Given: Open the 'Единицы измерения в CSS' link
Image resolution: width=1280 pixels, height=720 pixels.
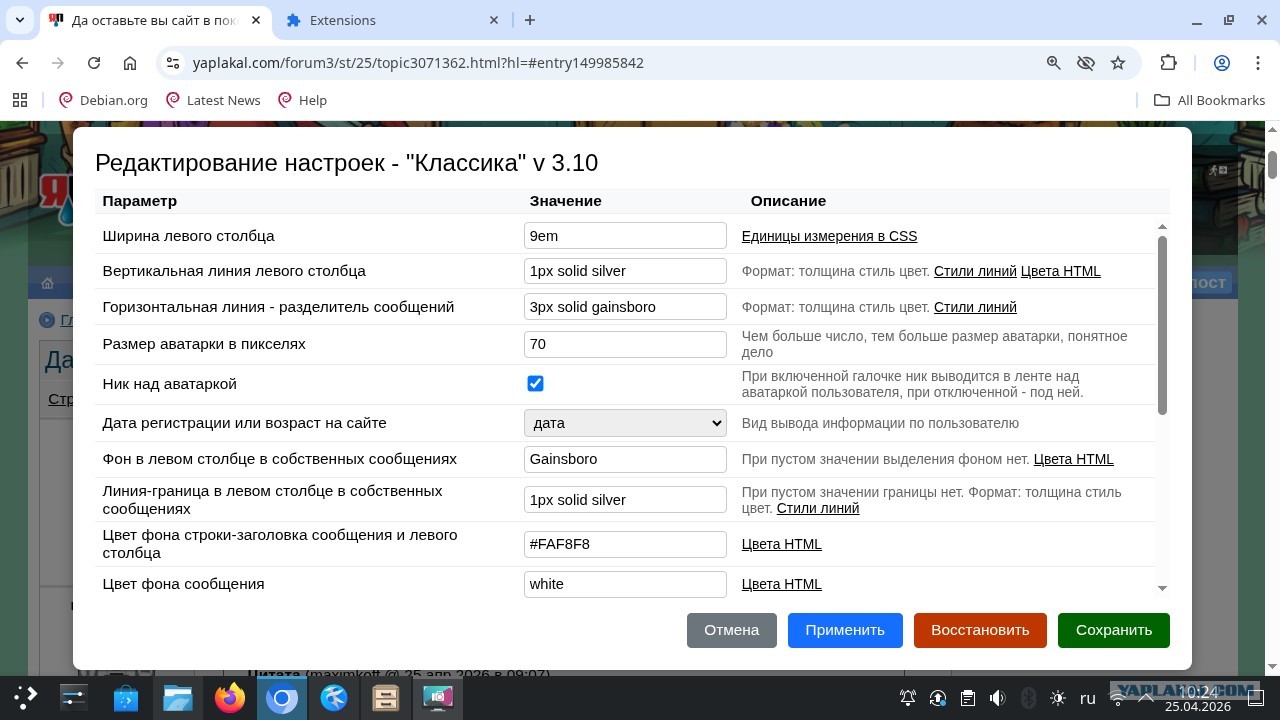Looking at the screenshot, I should [x=829, y=236].
